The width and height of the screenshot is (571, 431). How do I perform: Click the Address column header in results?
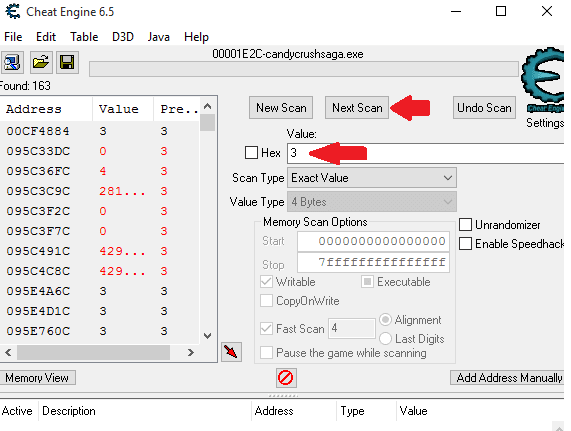pos(46,109)
